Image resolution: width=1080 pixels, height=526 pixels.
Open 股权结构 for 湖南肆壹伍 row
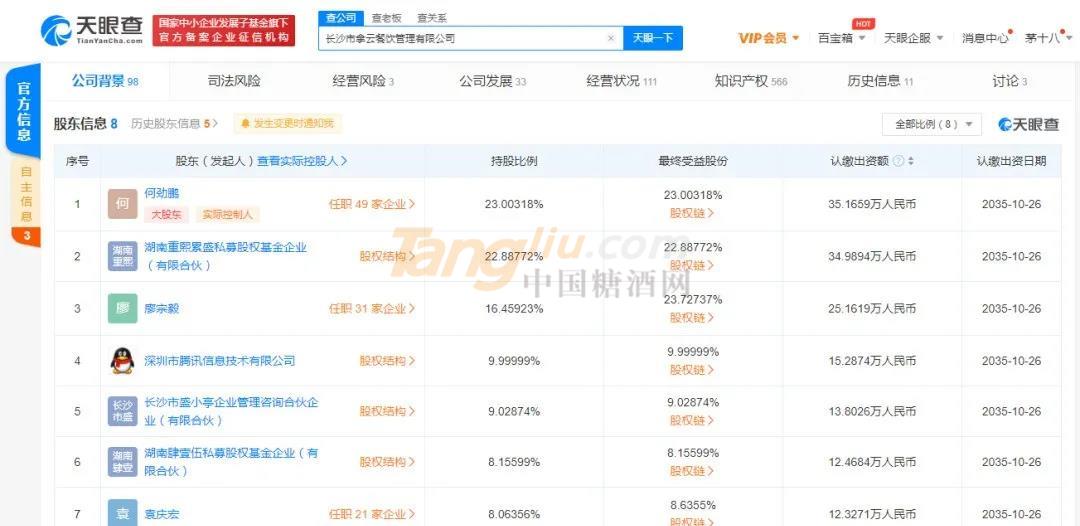pos(387,462)
